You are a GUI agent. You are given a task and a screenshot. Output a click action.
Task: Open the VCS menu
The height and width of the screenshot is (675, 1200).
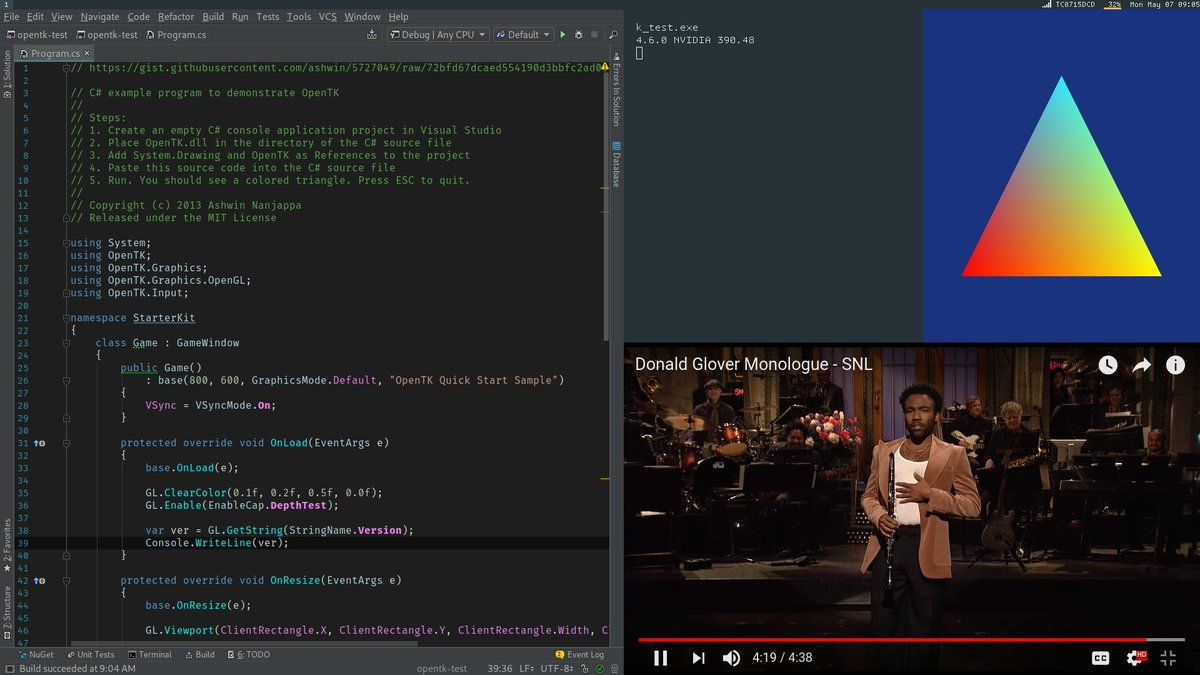(328, 17)
